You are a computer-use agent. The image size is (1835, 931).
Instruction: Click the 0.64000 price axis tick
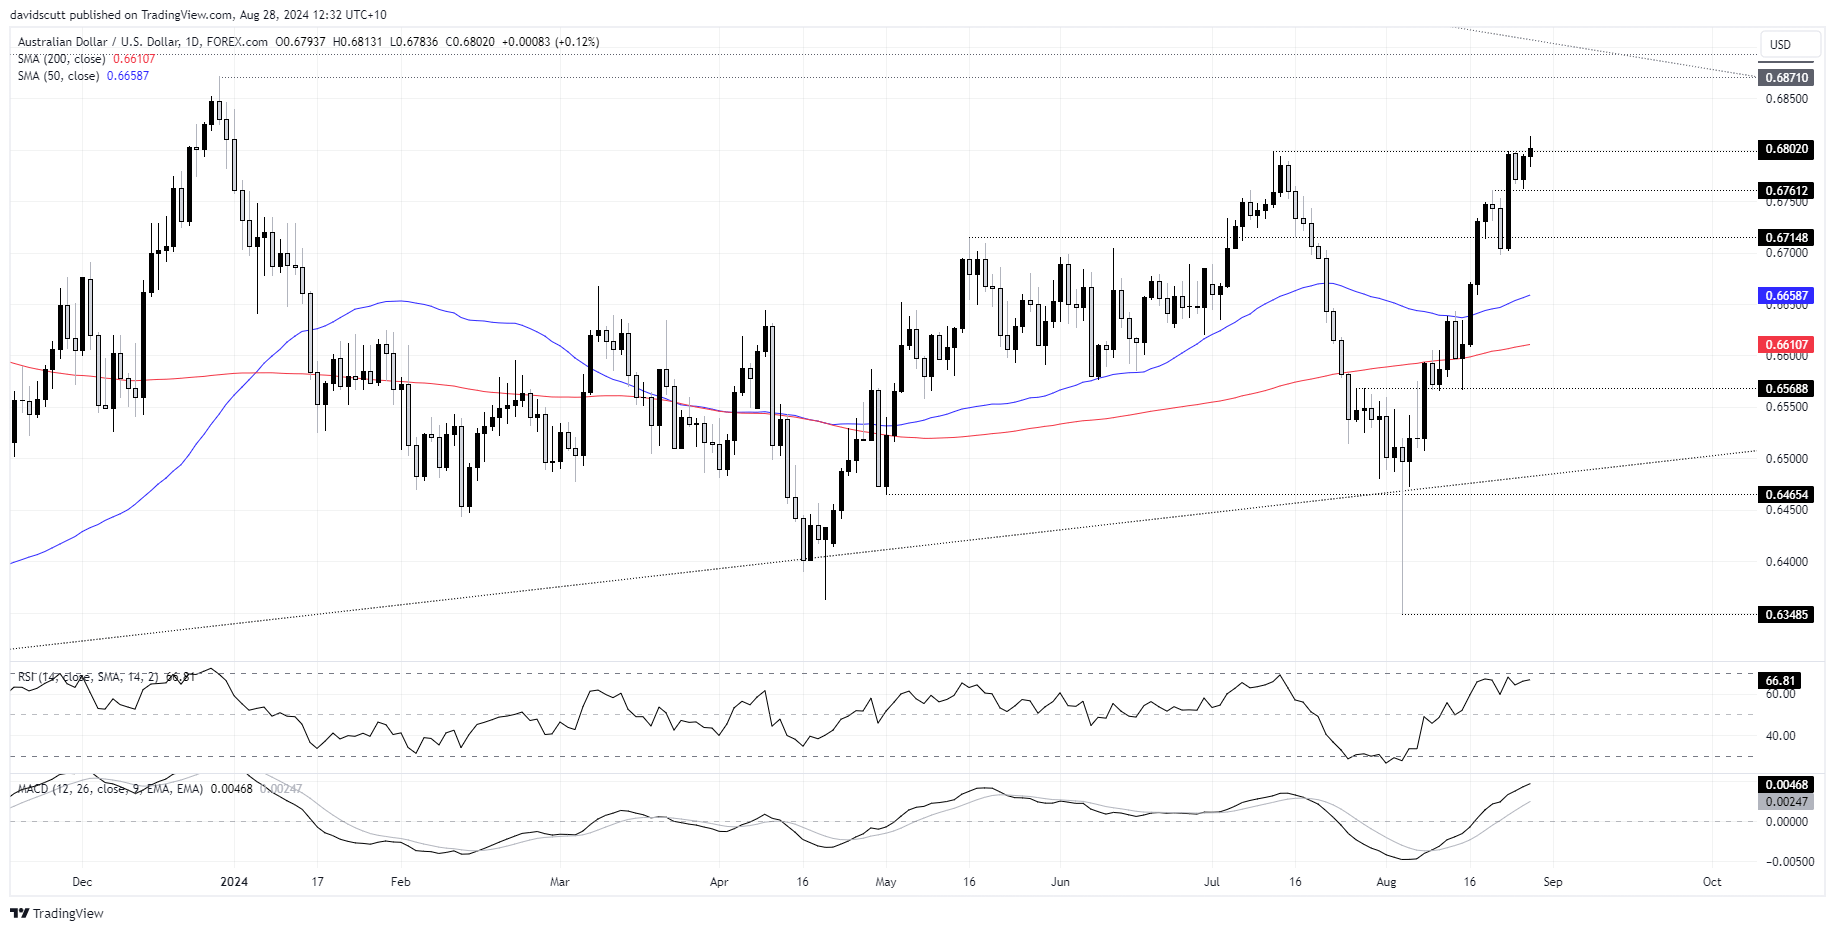[1786, 562]
